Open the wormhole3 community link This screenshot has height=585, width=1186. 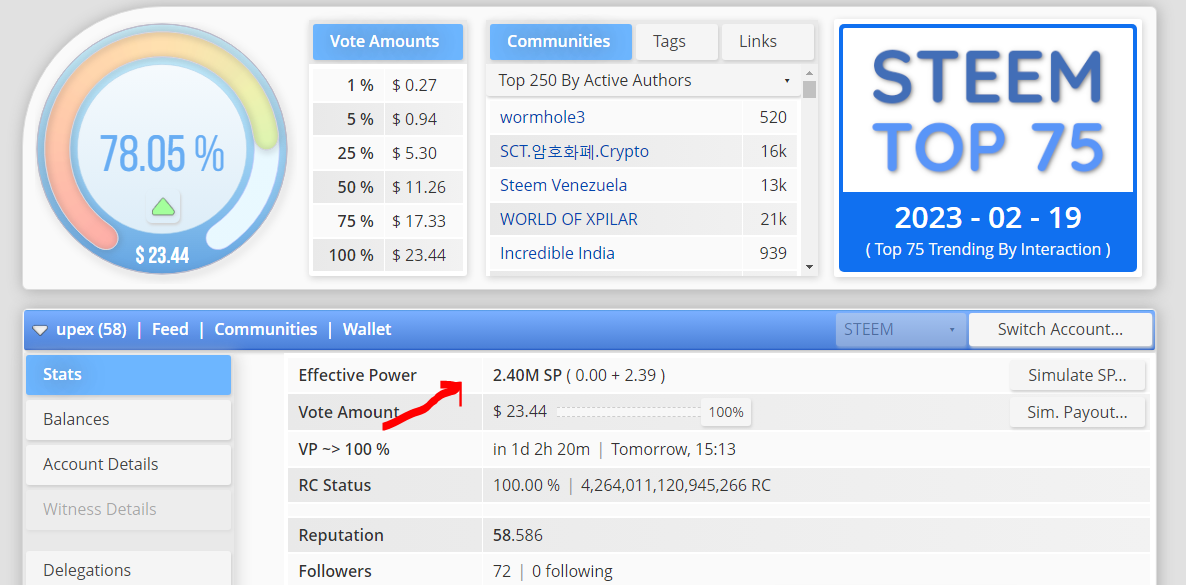tap(542, 117)
